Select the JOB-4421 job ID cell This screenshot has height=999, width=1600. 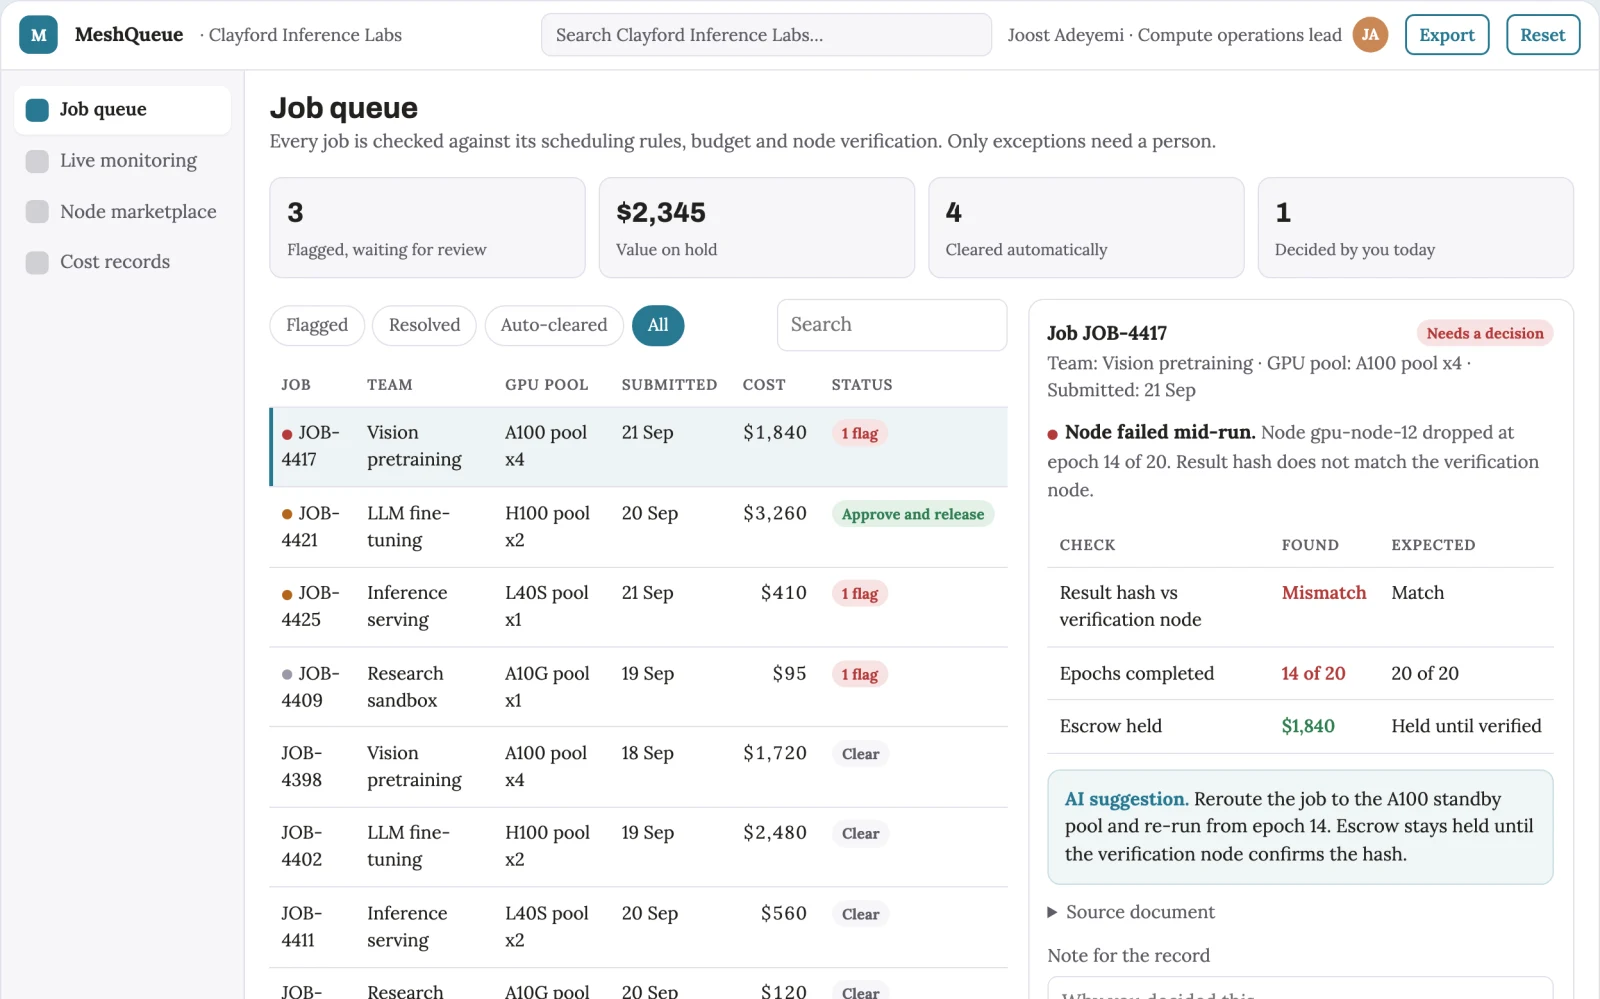pyautogui.click(x=311, y=527)
